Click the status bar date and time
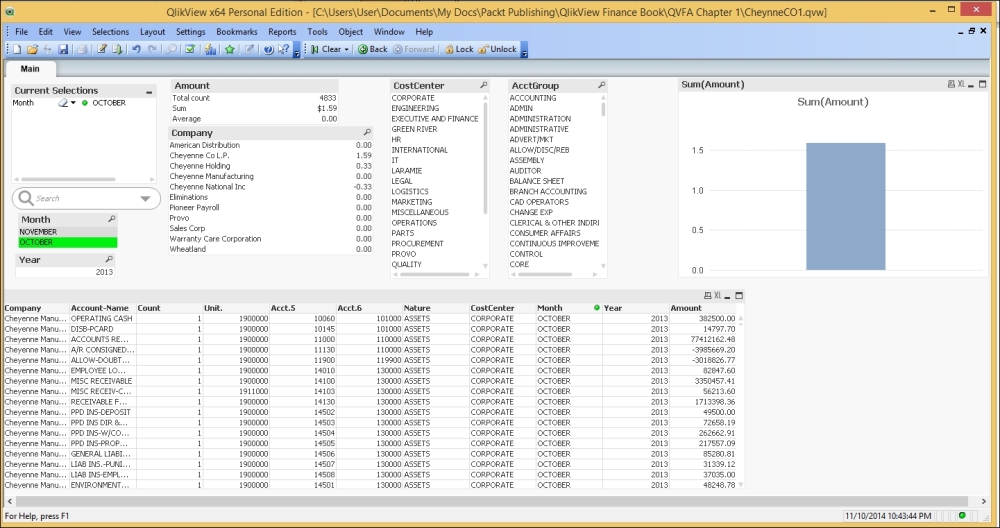 888,515
